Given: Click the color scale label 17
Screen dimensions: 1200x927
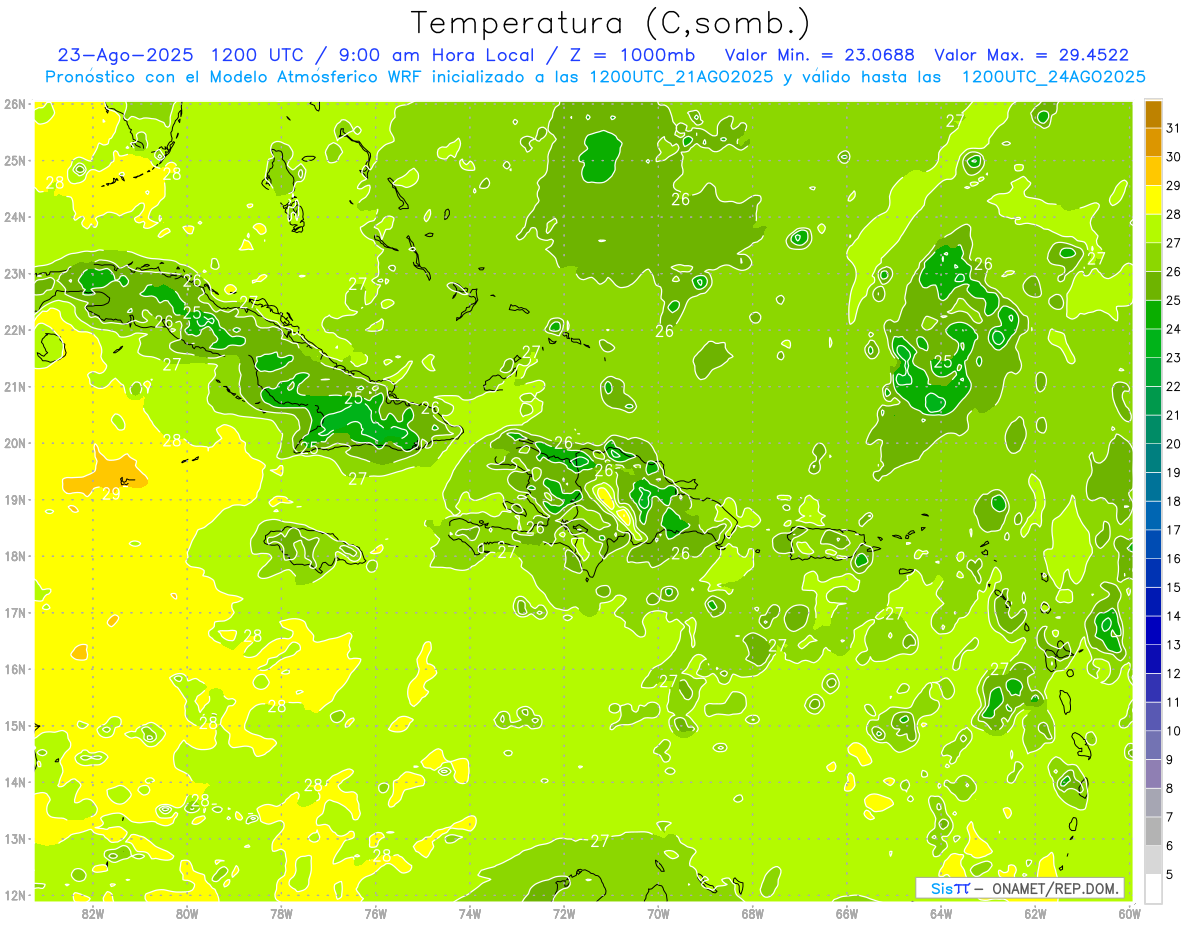Looking at the screenshot, I should [x=1173, y=530].
